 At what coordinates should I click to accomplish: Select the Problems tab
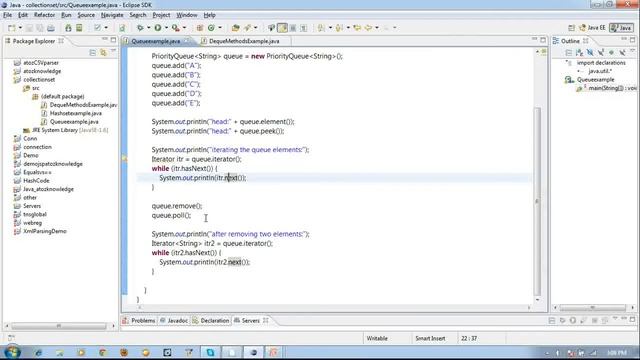tap(139, 320)
